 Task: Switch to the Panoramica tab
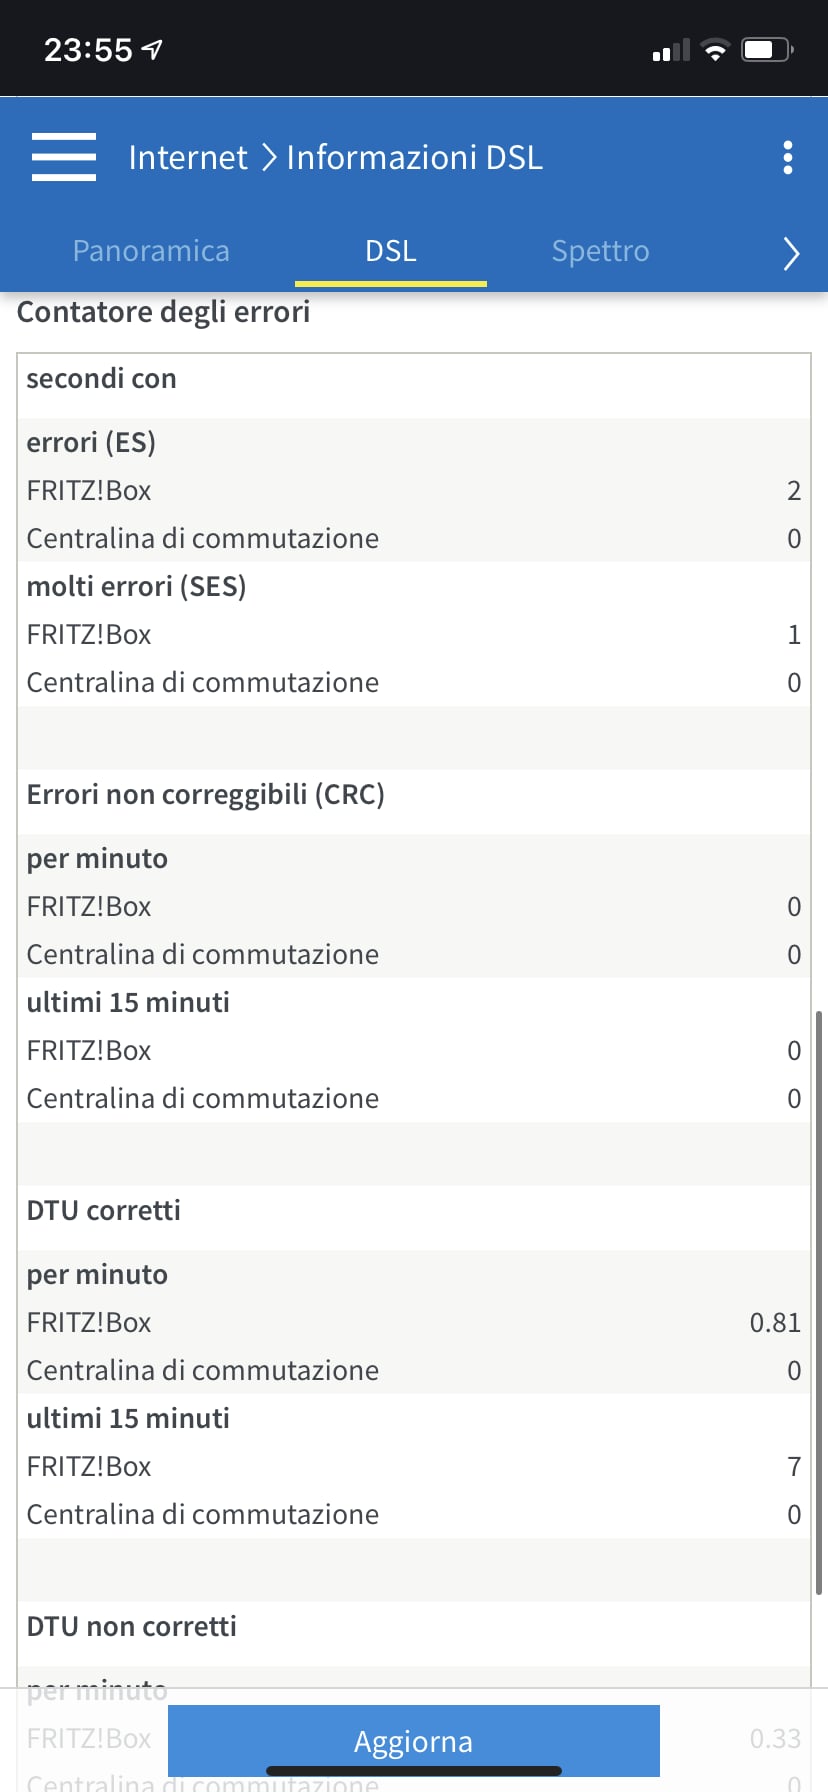(151, 251)
